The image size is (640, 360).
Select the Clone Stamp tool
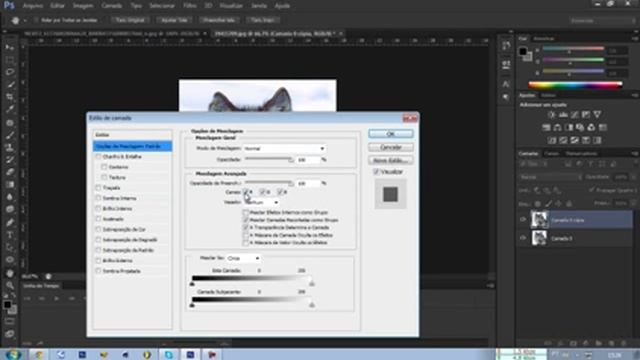[x=10, y=147]
